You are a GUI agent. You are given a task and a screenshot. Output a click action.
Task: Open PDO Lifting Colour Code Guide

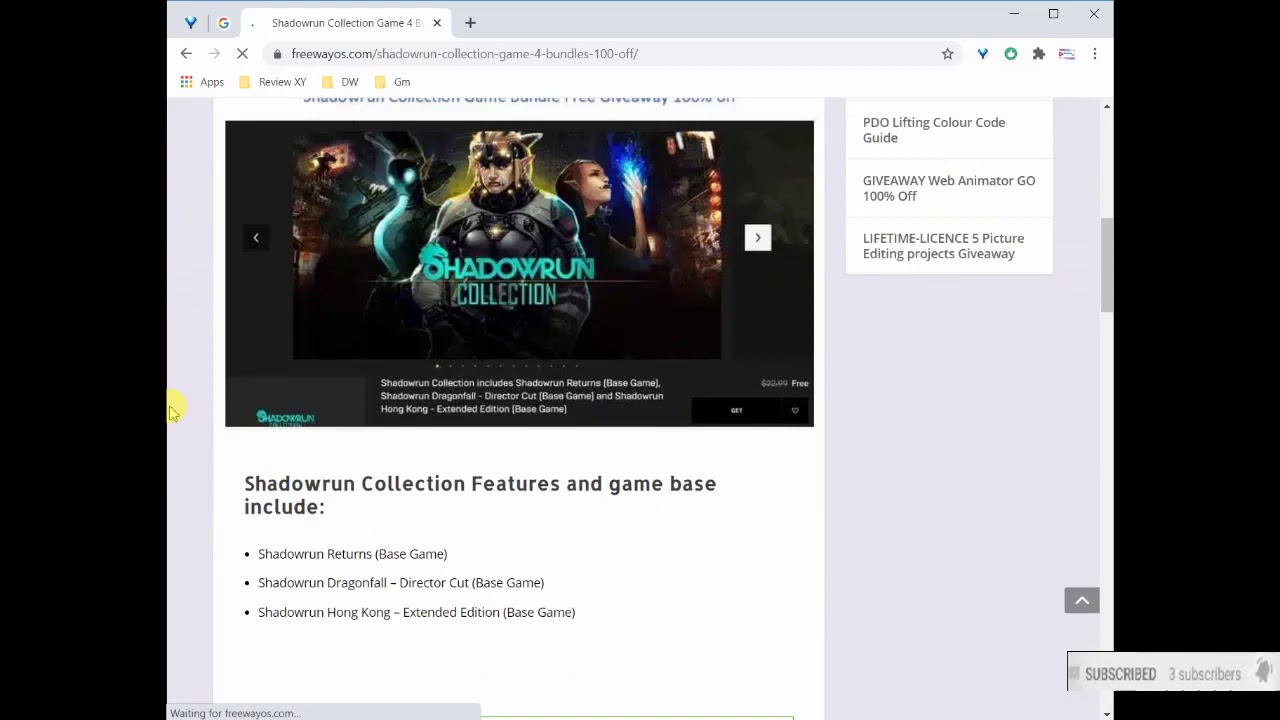pyautogui.click(x=934, y=130)
